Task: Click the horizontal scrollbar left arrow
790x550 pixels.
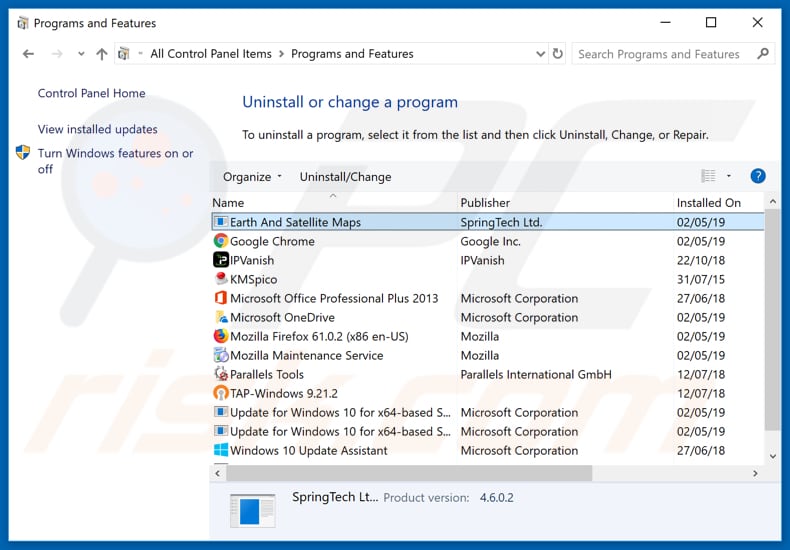Action: coord(217,473)
